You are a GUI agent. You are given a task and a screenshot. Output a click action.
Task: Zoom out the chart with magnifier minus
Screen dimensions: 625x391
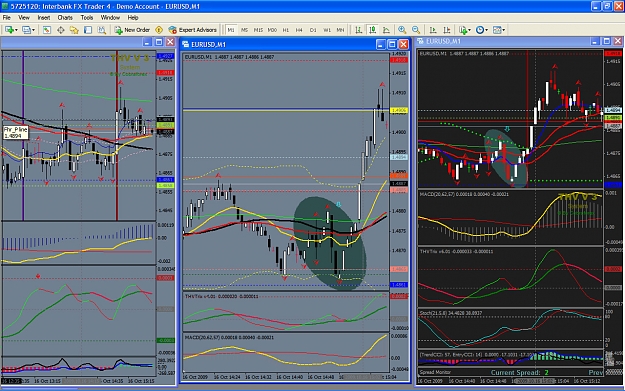(416, 30)
